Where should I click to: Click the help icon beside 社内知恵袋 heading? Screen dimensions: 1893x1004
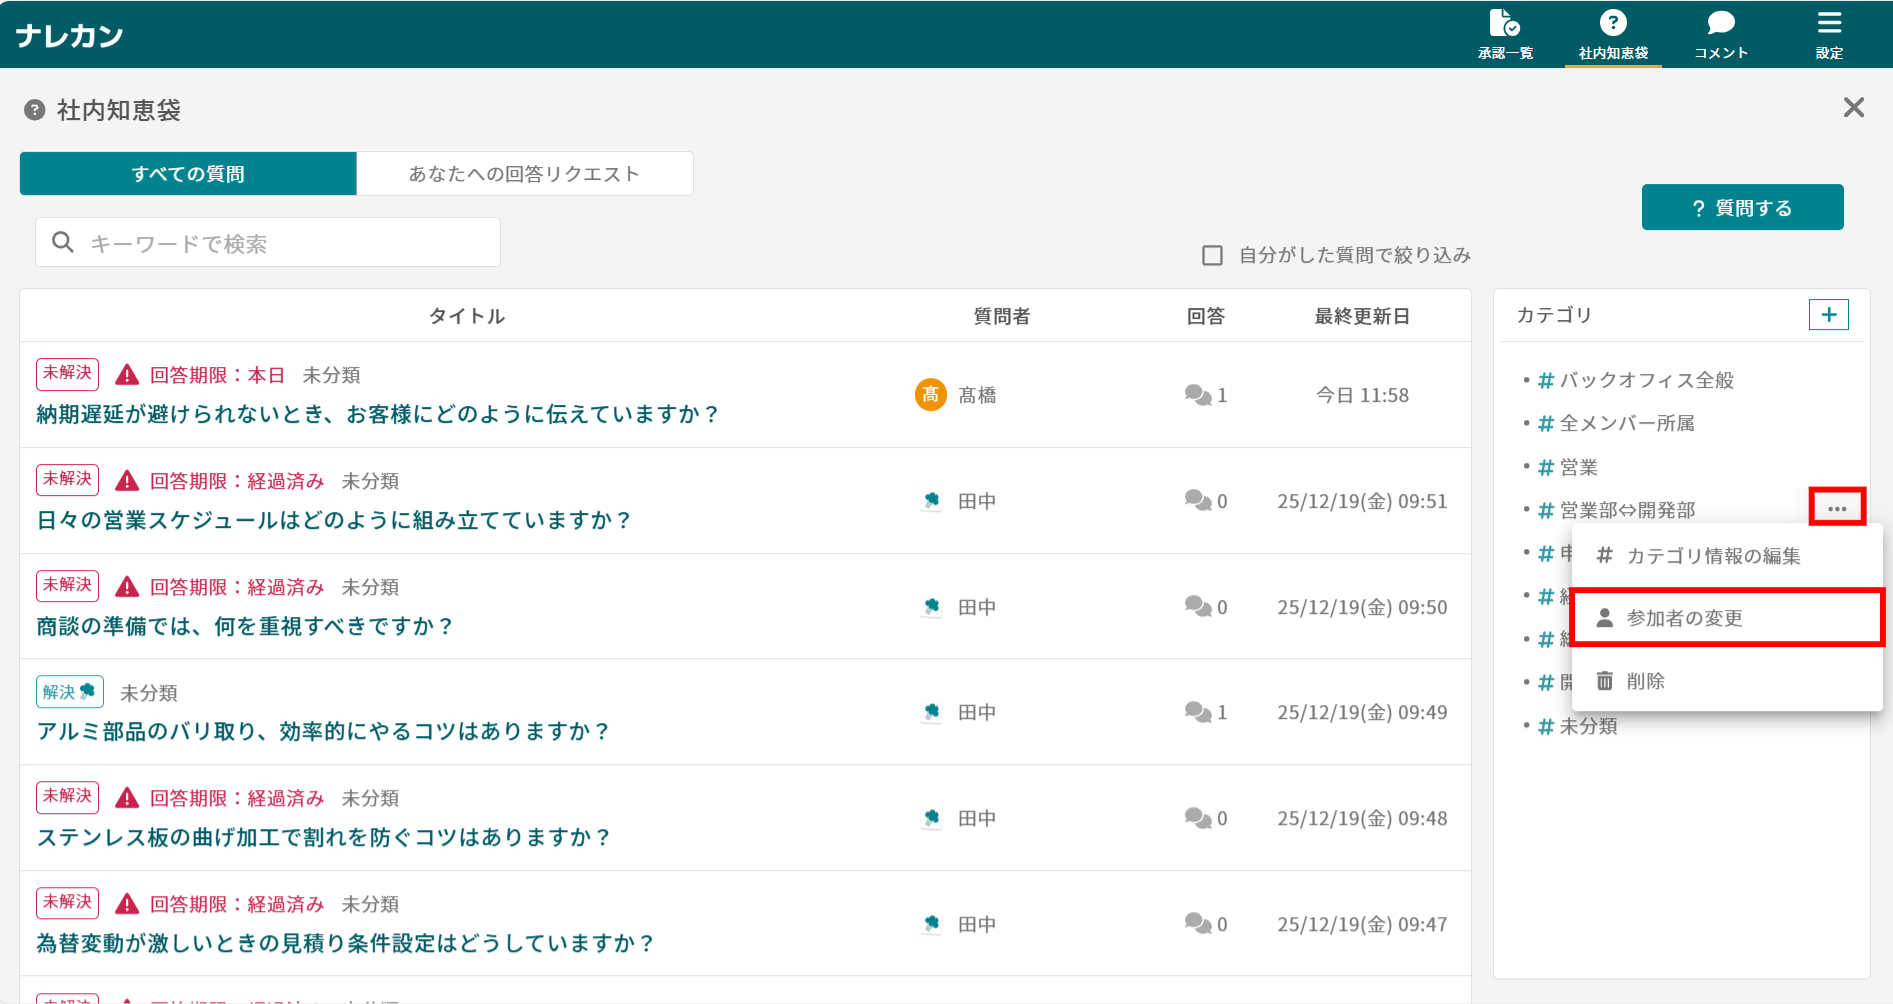tap(33, 110)
